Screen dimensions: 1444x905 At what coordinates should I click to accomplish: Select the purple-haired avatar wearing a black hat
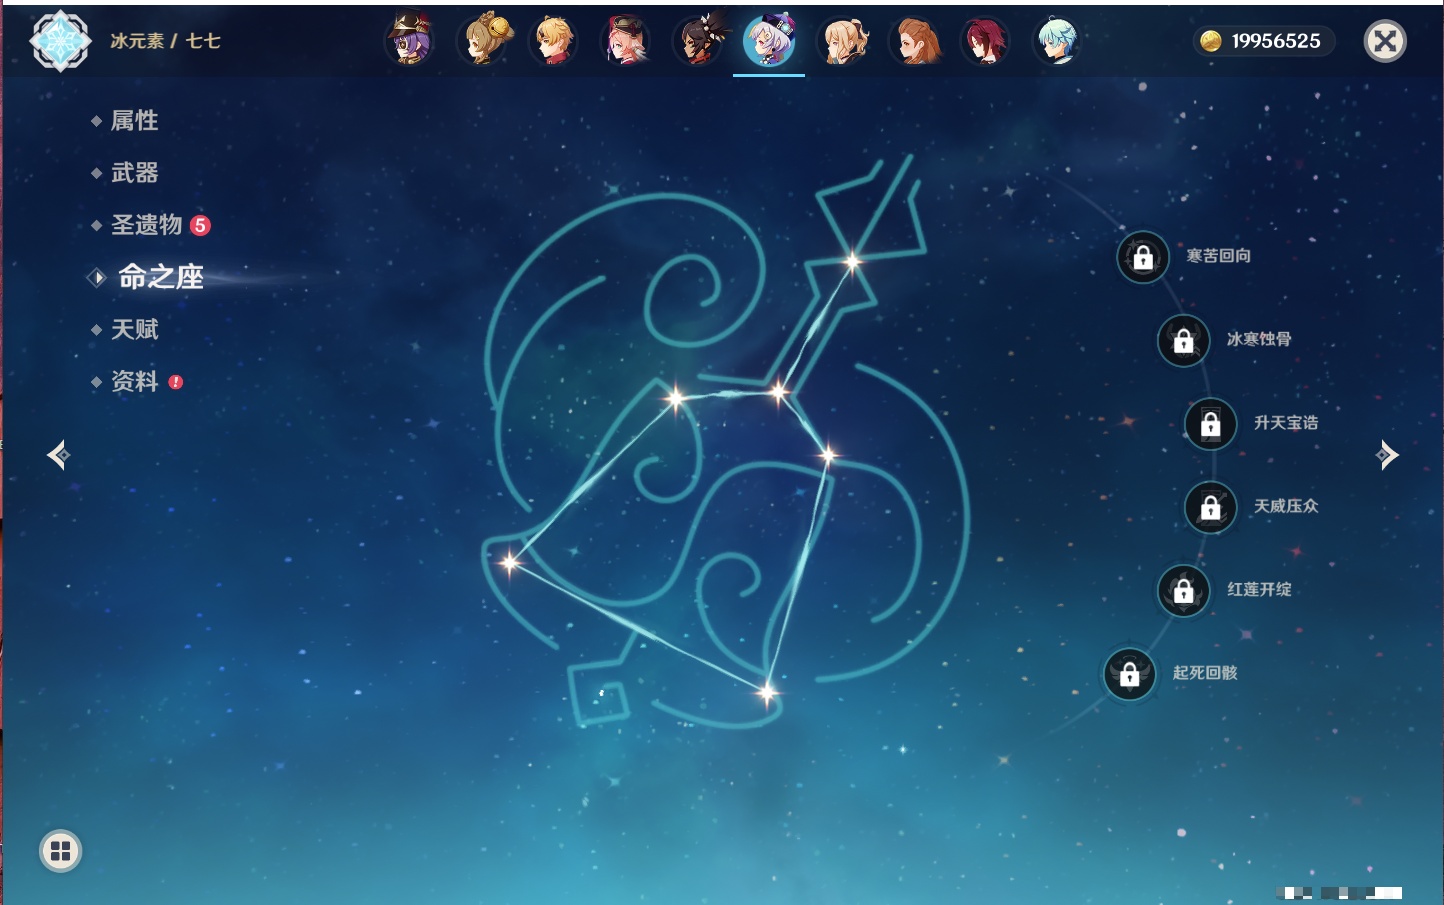[x=411, y=41]
